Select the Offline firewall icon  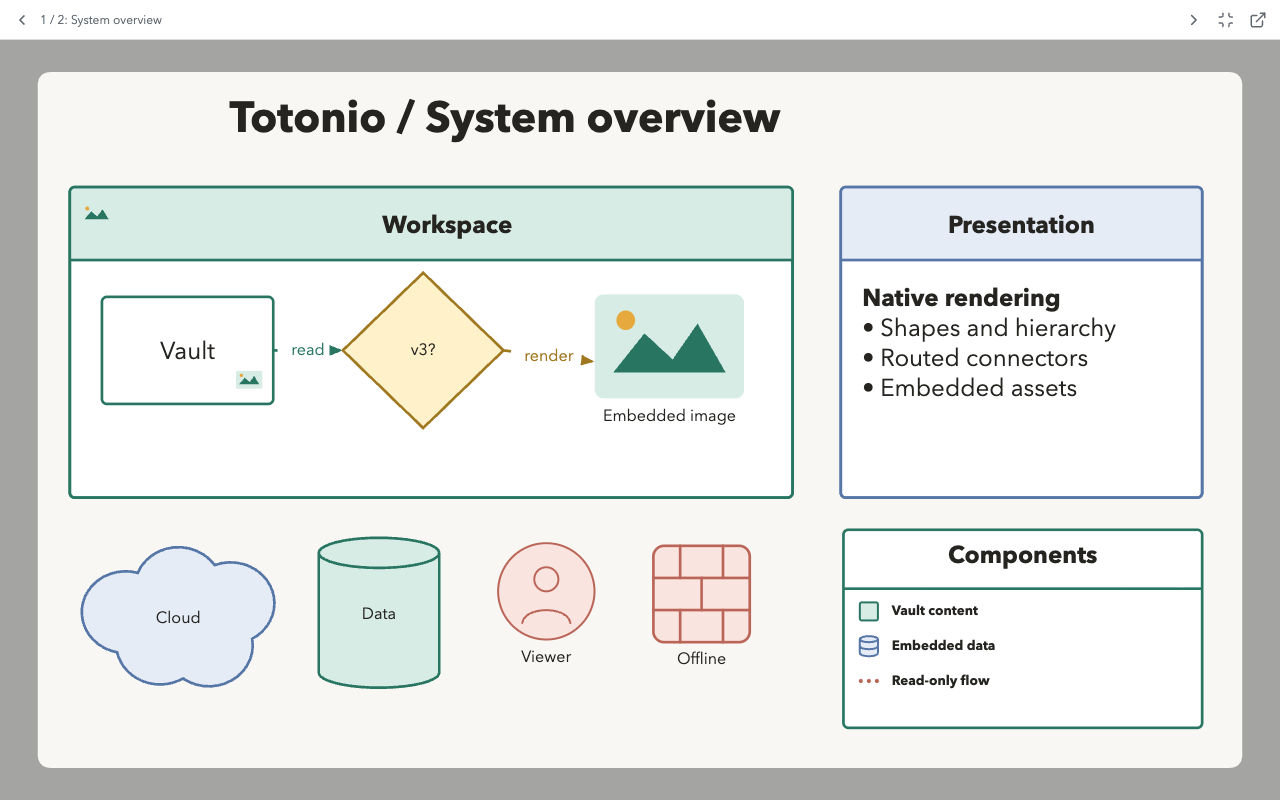701,594
